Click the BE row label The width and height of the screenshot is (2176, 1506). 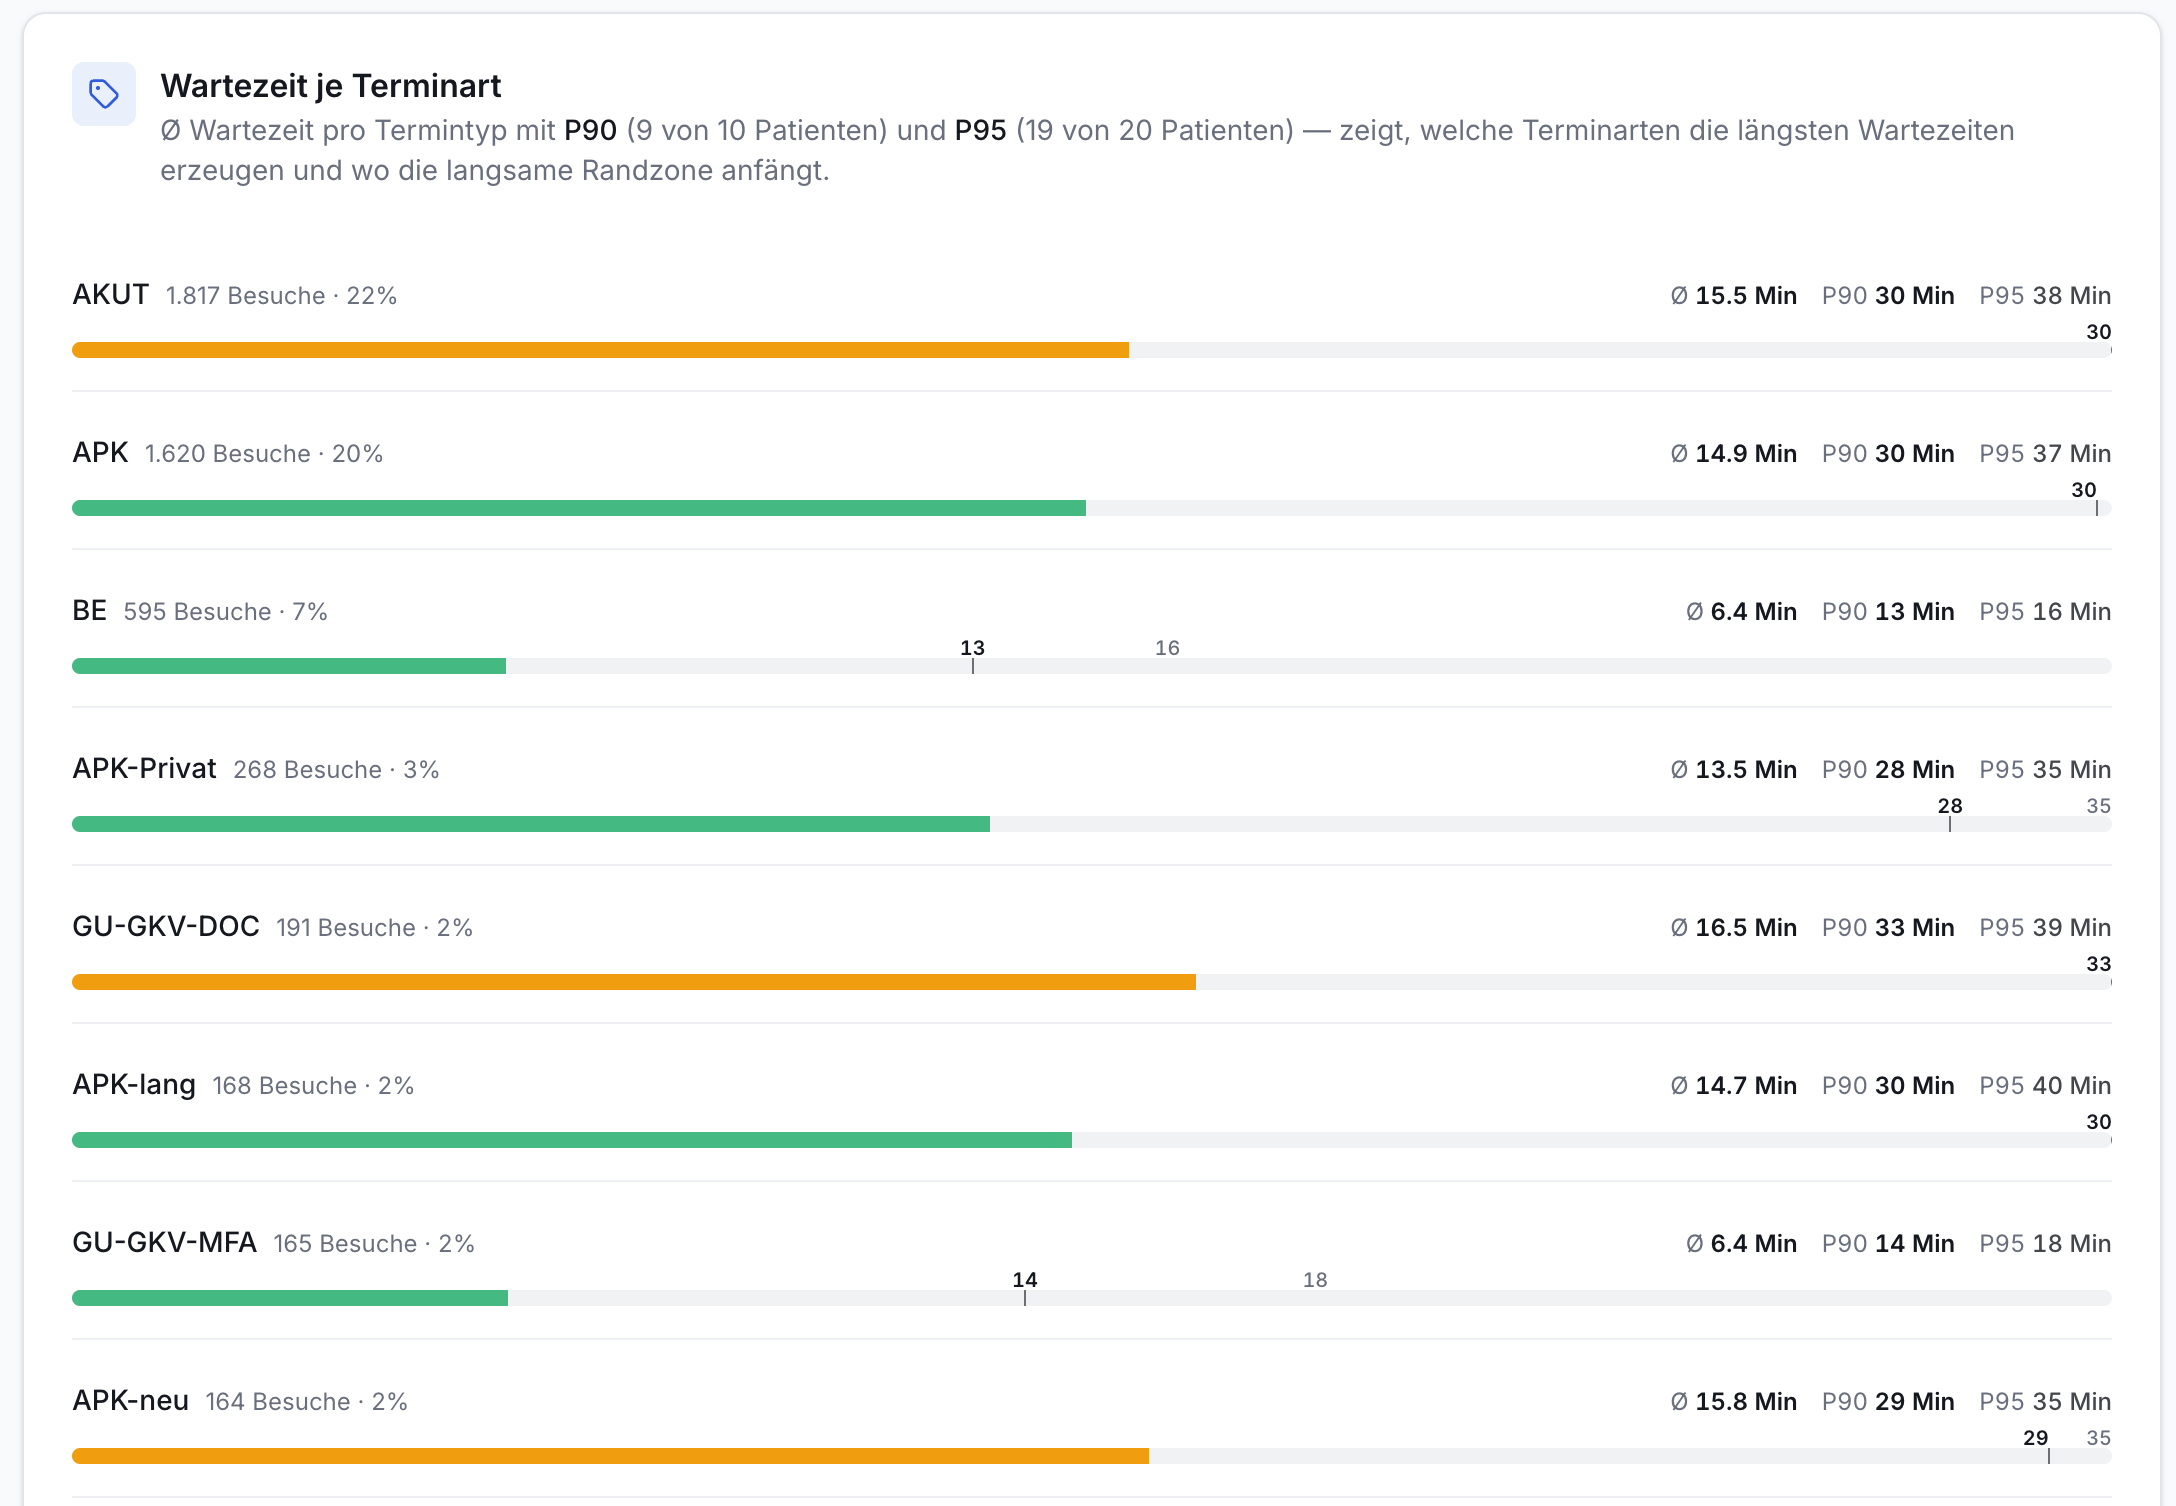tap(90, 611)
